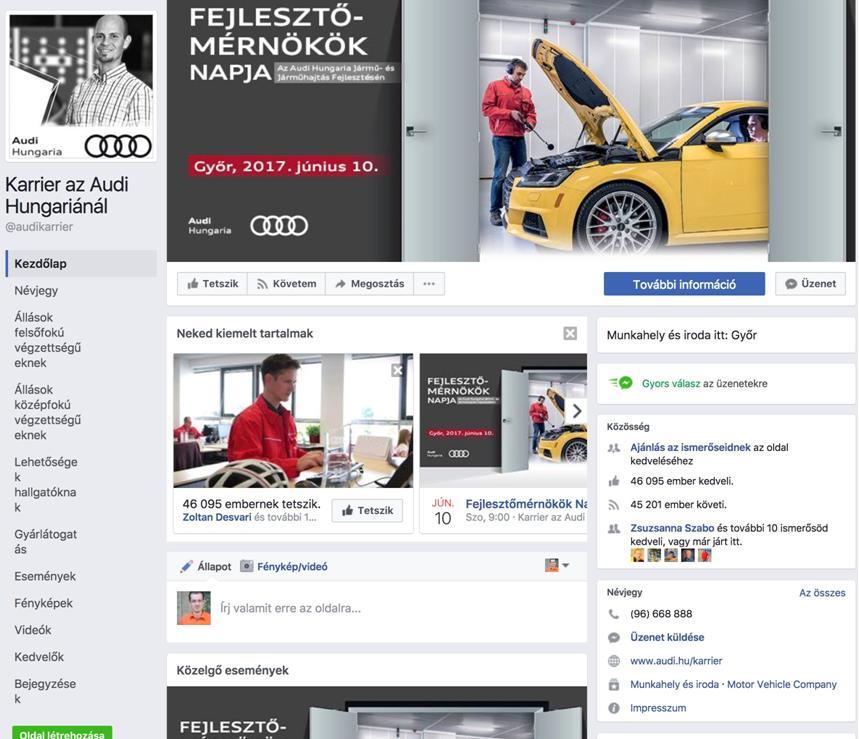The width and height of the screenshot is (859, 739).
Task: Click the Munkahely és iroda itt: Győr text
Action: (x=682, y=335)
